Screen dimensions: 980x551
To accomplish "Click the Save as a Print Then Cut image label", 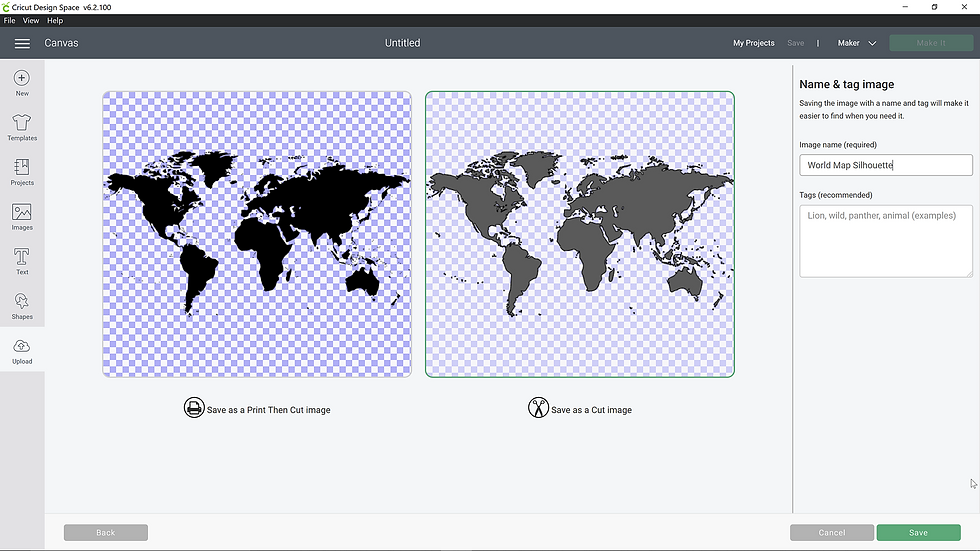I will coord(269,410).
